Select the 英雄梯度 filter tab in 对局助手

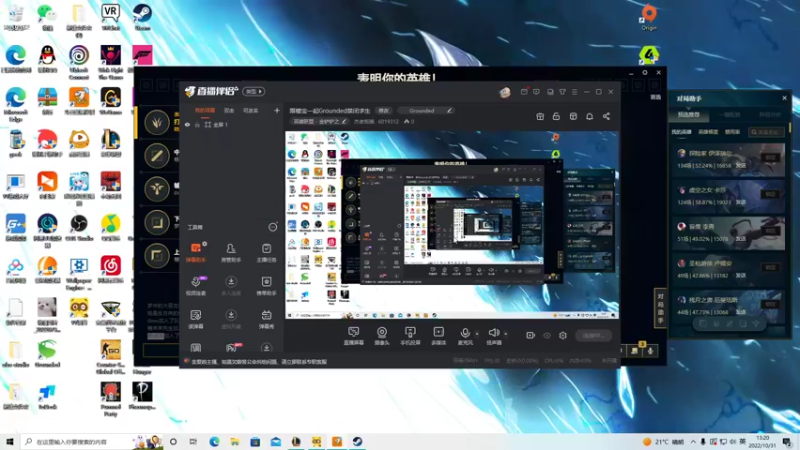point(708,132)
